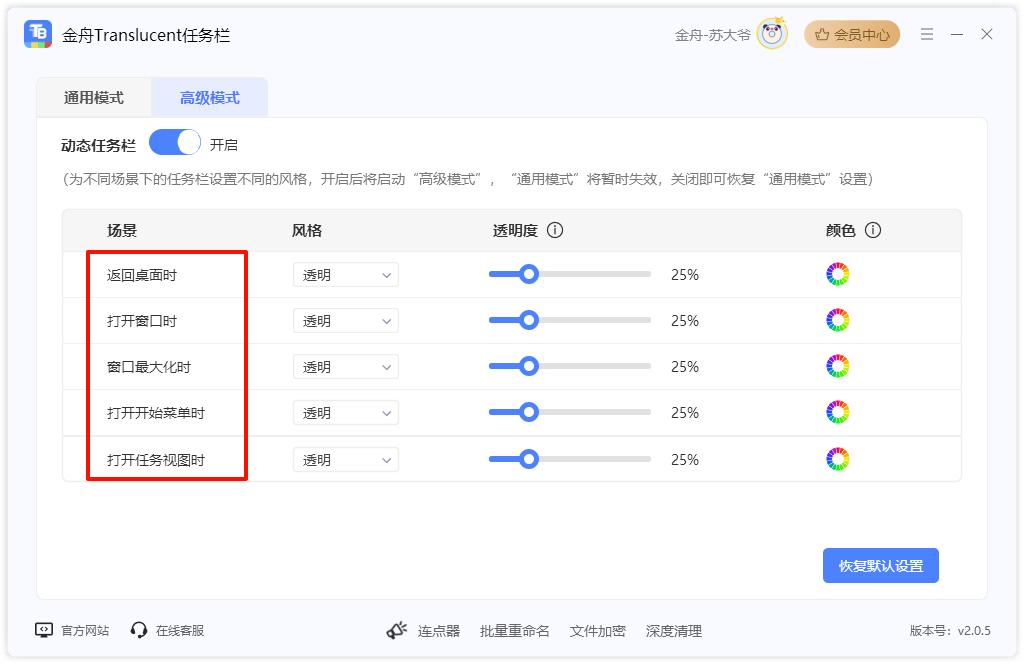This screenshot has width=1024, height=664.
Task: Expand style dropdown for 窗口最大化时
Action: tap(345, 367)
